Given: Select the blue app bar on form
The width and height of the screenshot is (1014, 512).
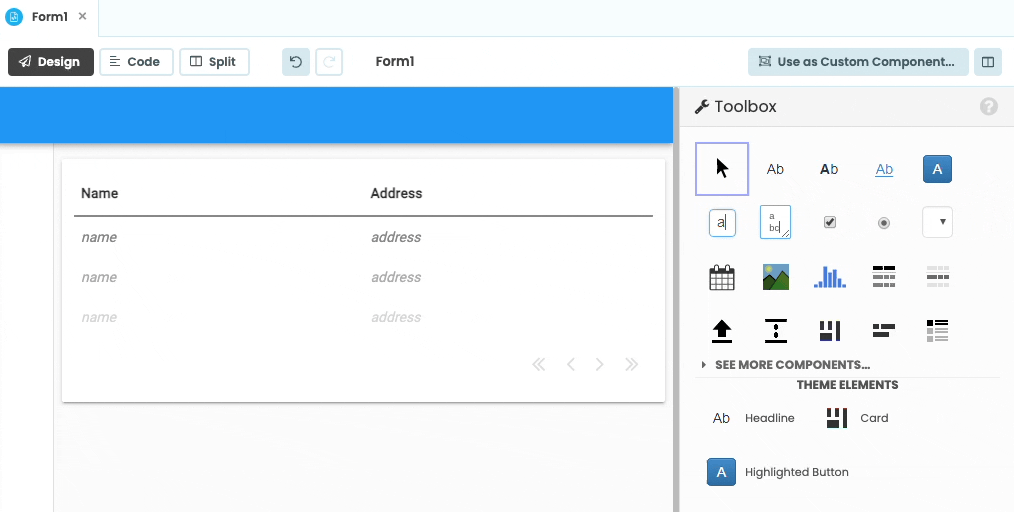Looking at the screenshot, I should pyautogui.click(x=336, y=115).
